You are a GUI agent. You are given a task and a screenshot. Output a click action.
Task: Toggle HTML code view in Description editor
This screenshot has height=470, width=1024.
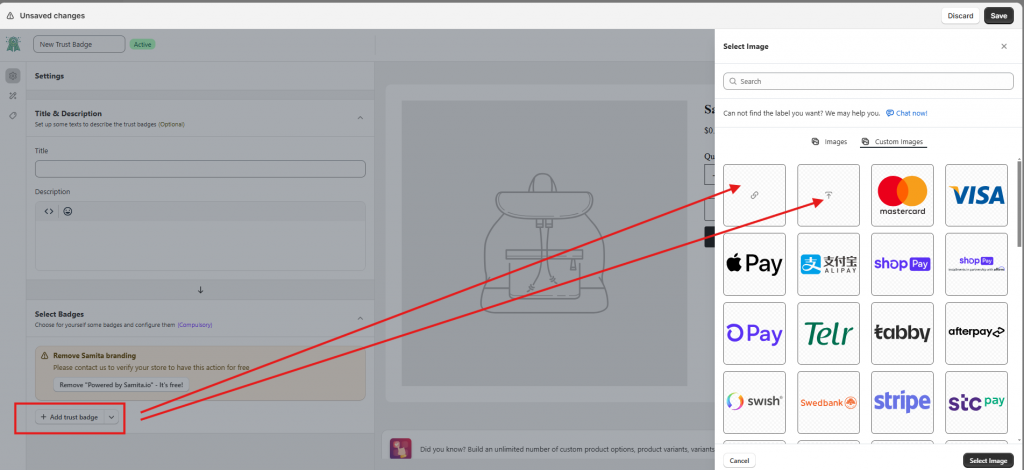(x=48, y=212)
